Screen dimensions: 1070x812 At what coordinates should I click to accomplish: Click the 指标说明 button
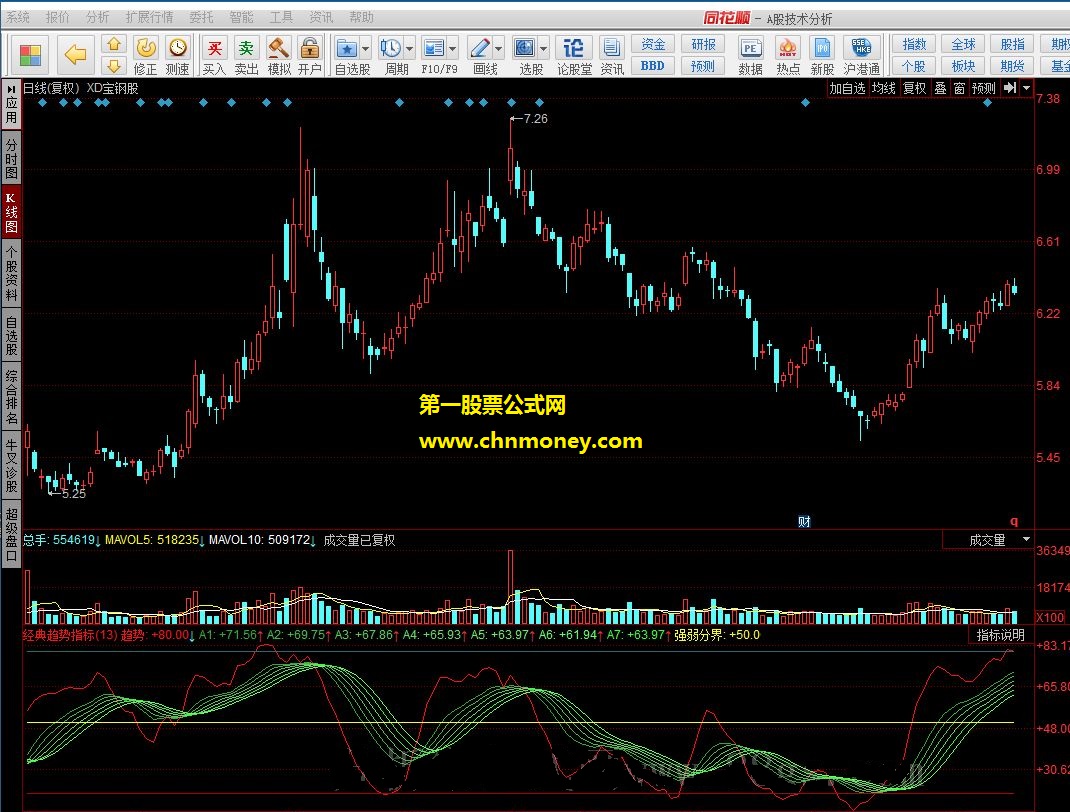tap(1000, 635)
